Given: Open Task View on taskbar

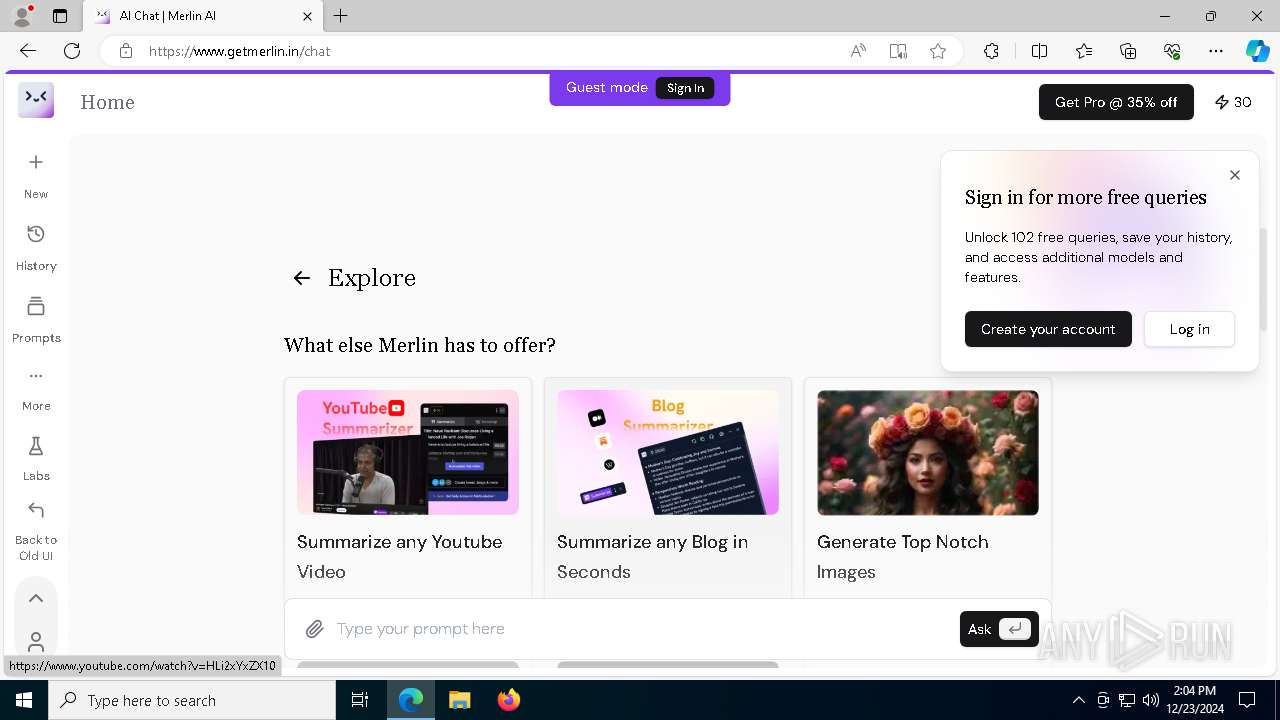Looking at the screenshot, I should (x=360, y=700).
